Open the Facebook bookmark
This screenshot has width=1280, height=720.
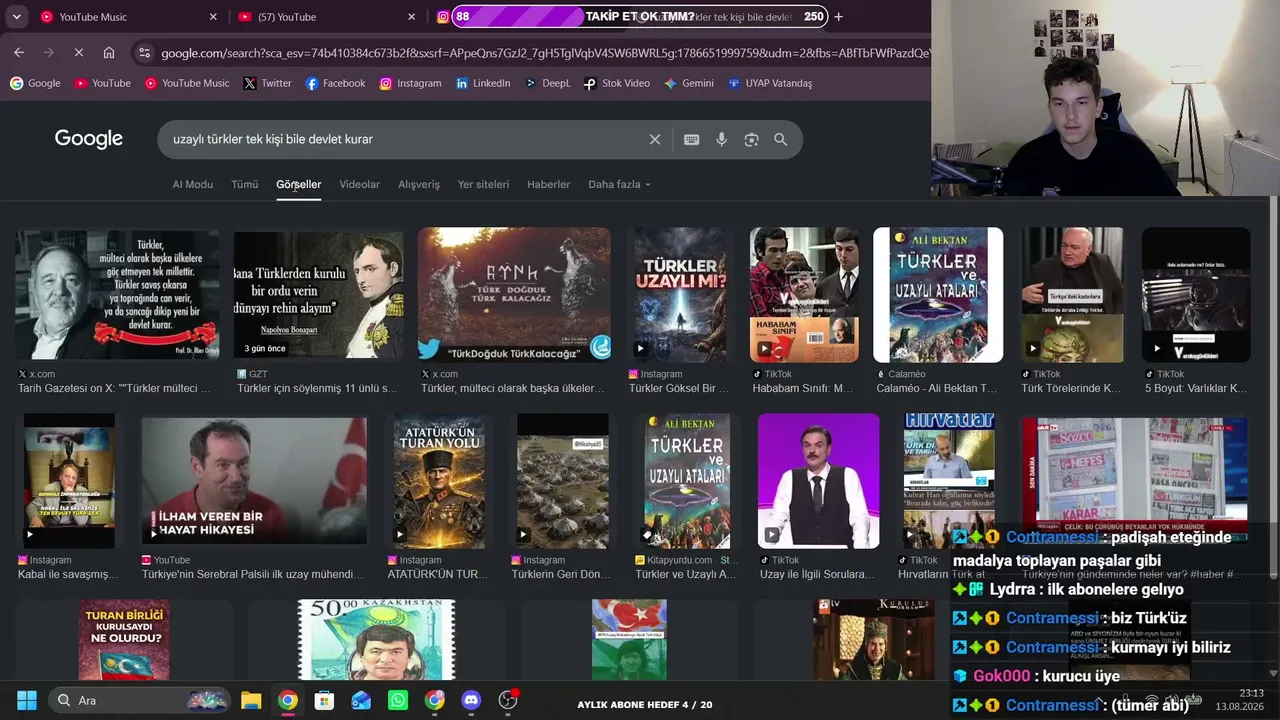click(x=335, y=84)
